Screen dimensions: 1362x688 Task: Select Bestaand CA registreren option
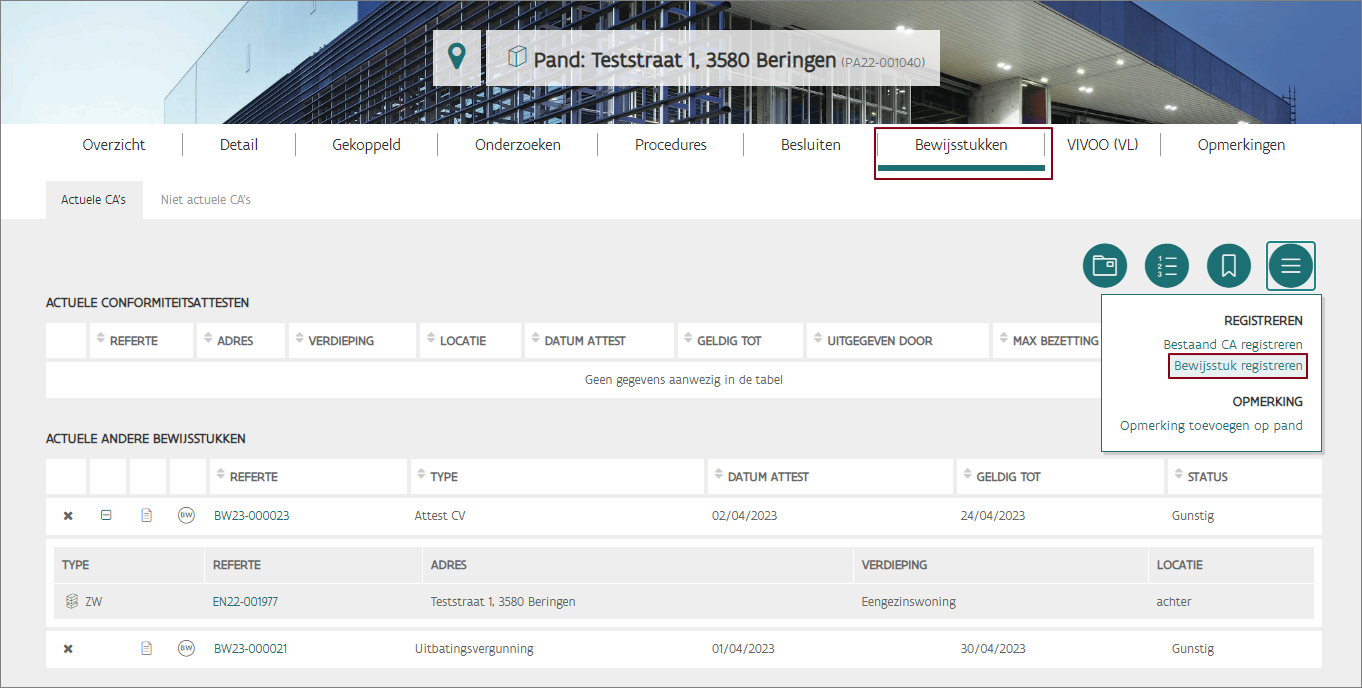pyautogui.click(x=1232, y=345)
